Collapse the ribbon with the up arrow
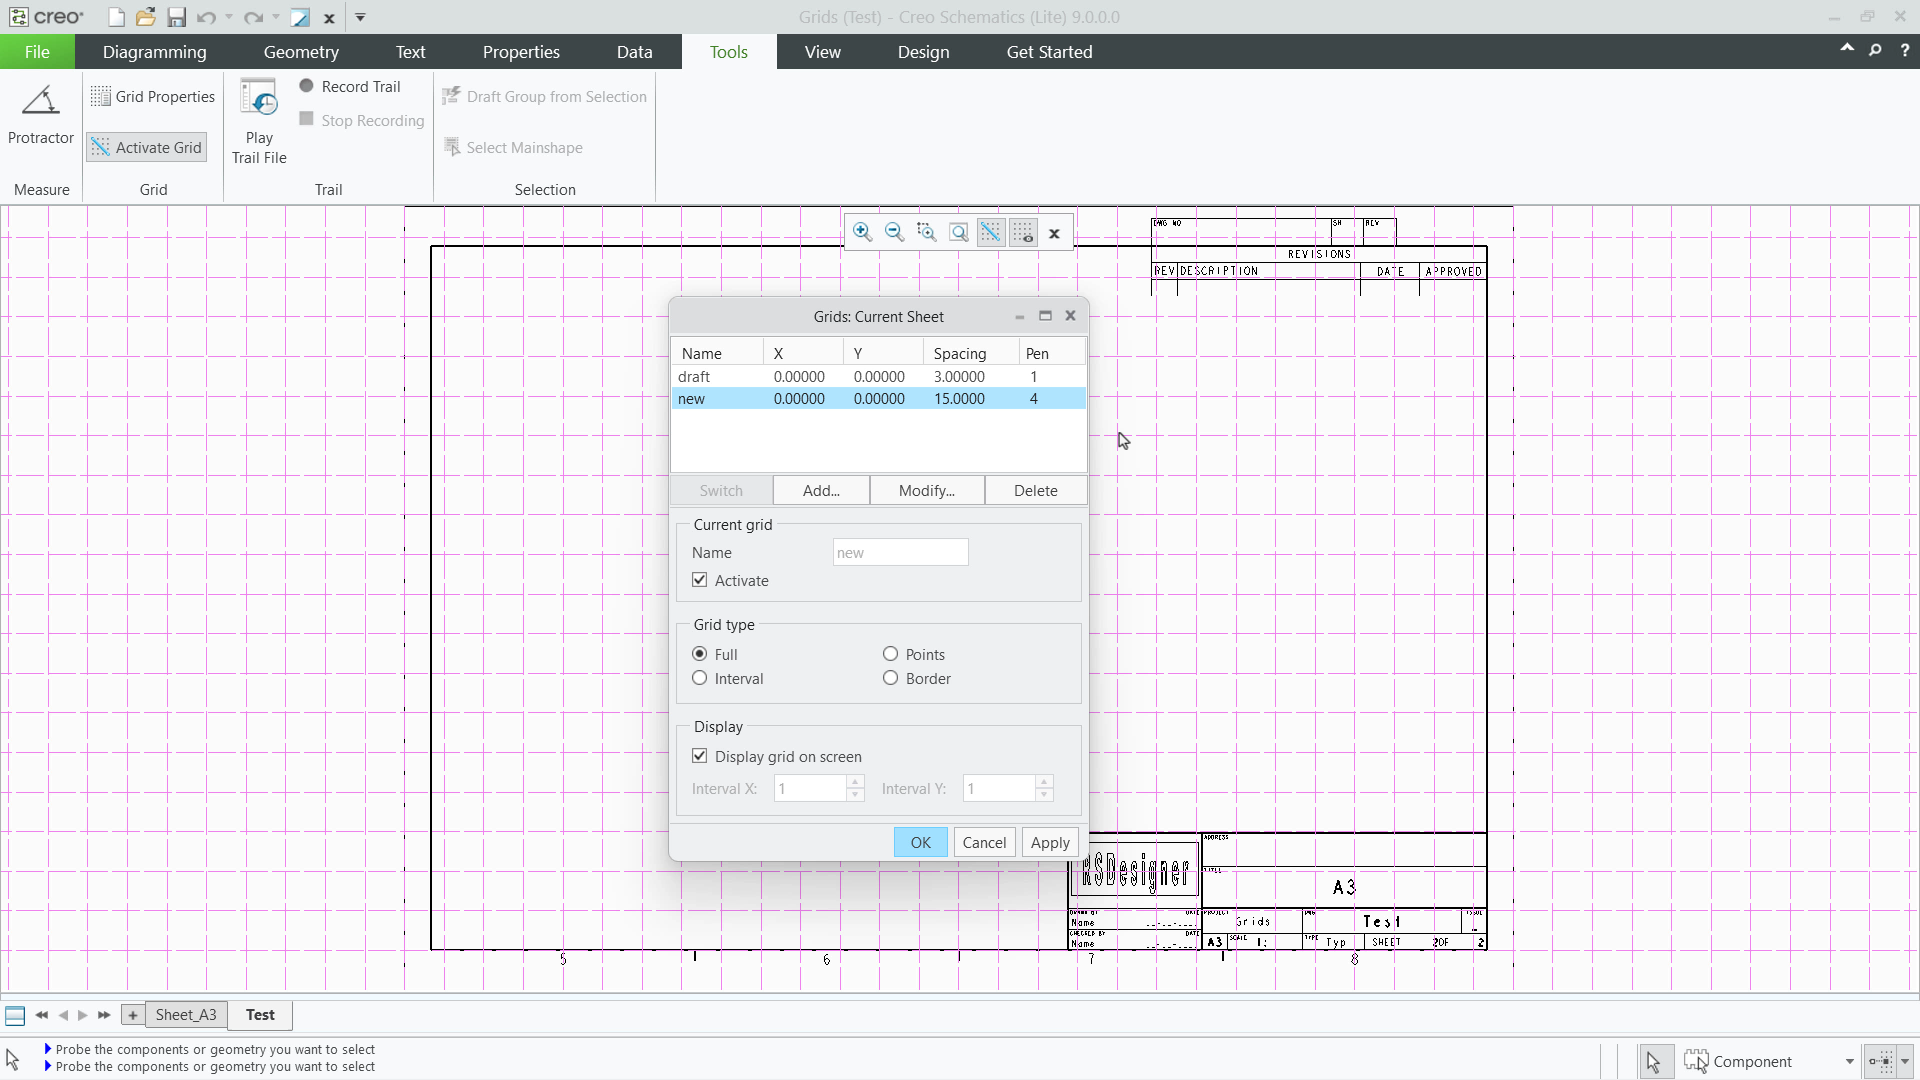Screen dimensions: 1920x1080 click(x=1846, y=49)
